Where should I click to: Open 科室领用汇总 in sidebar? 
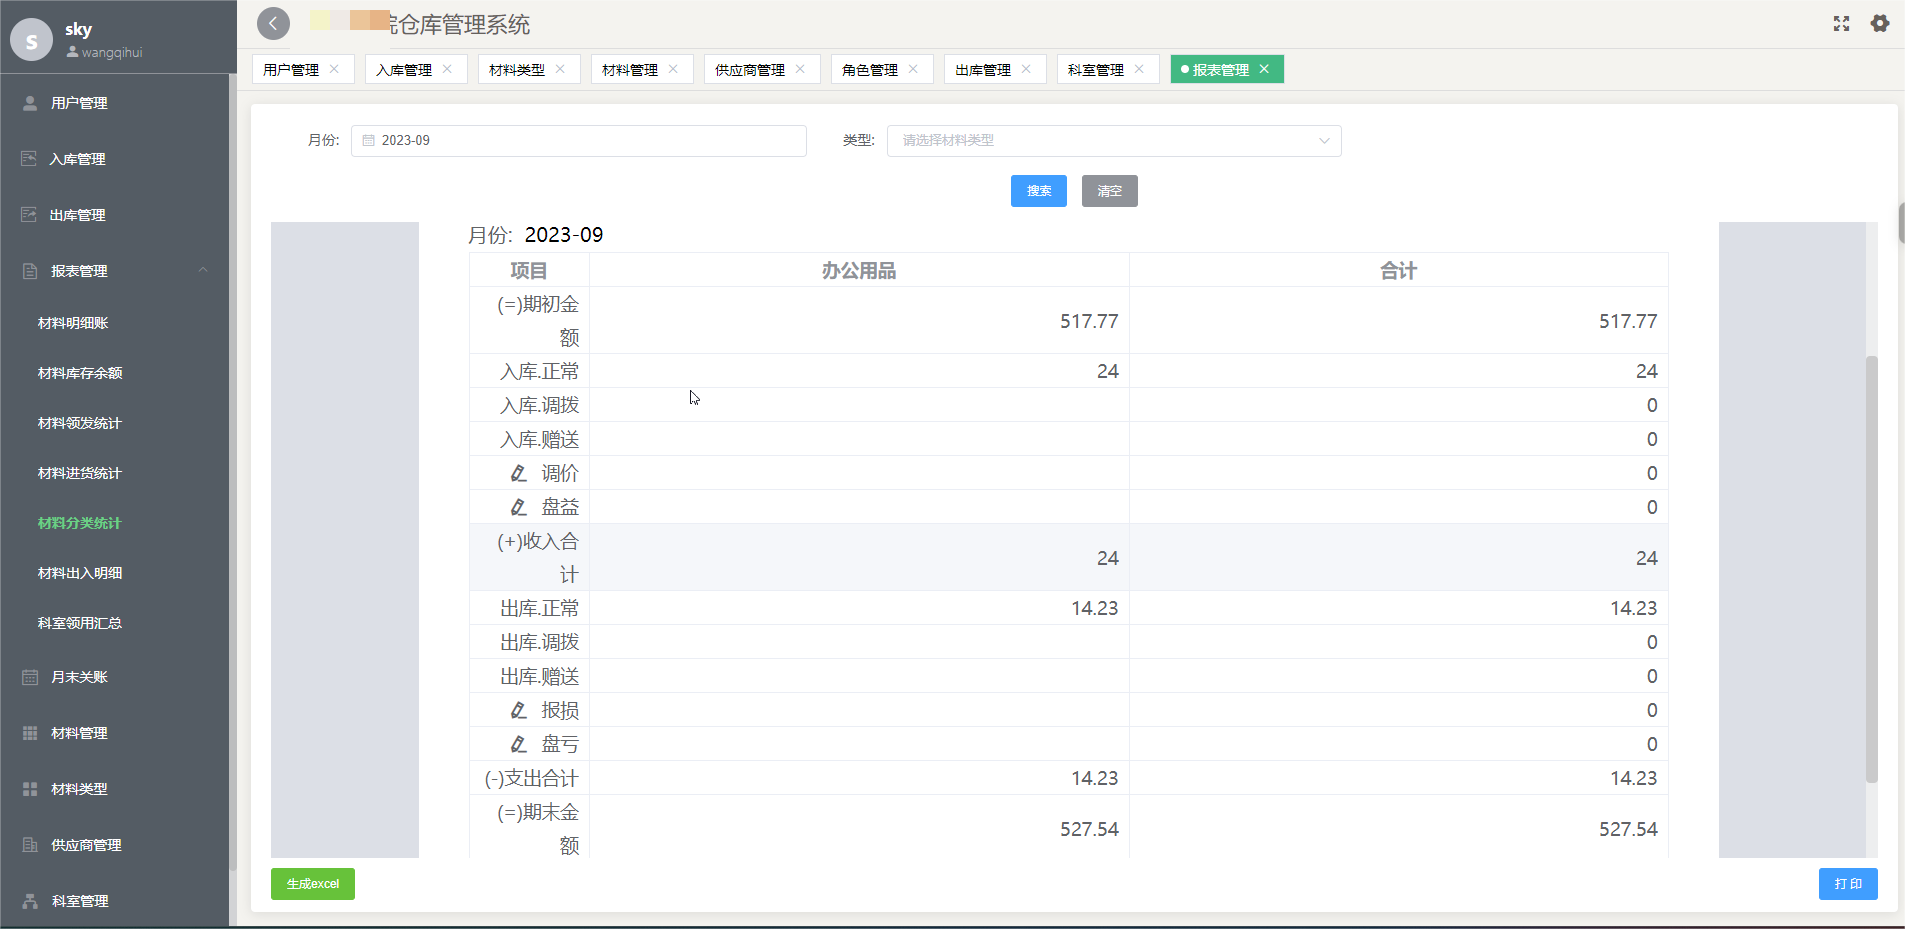80,623
